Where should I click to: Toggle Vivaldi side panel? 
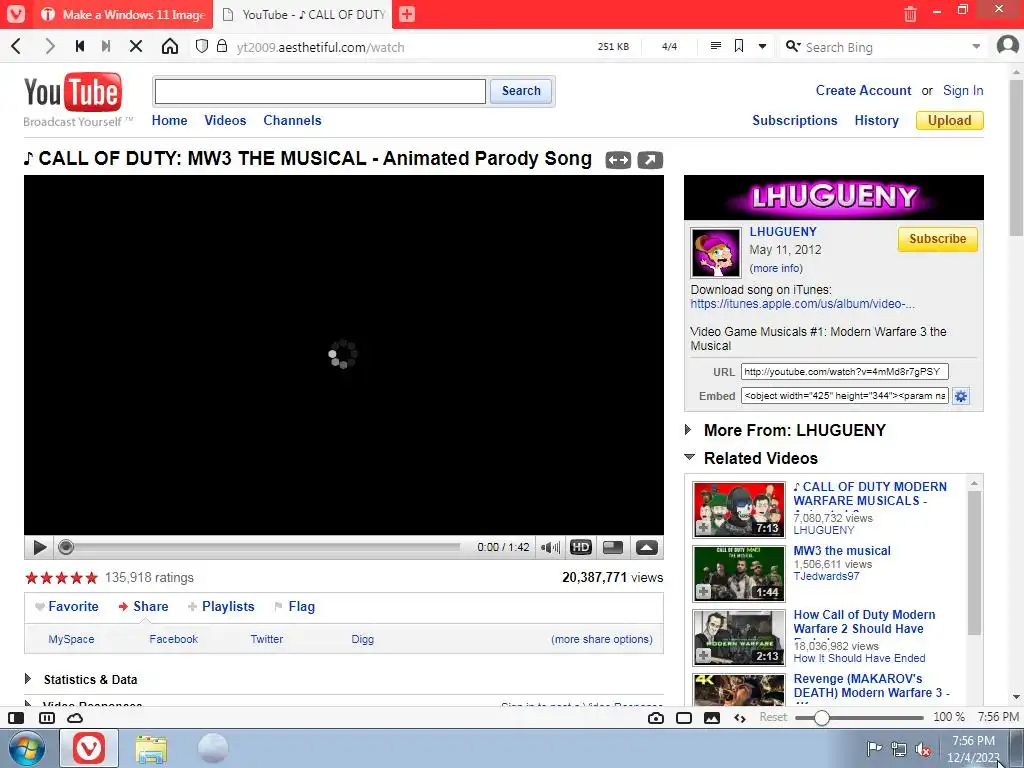[16, 718]
